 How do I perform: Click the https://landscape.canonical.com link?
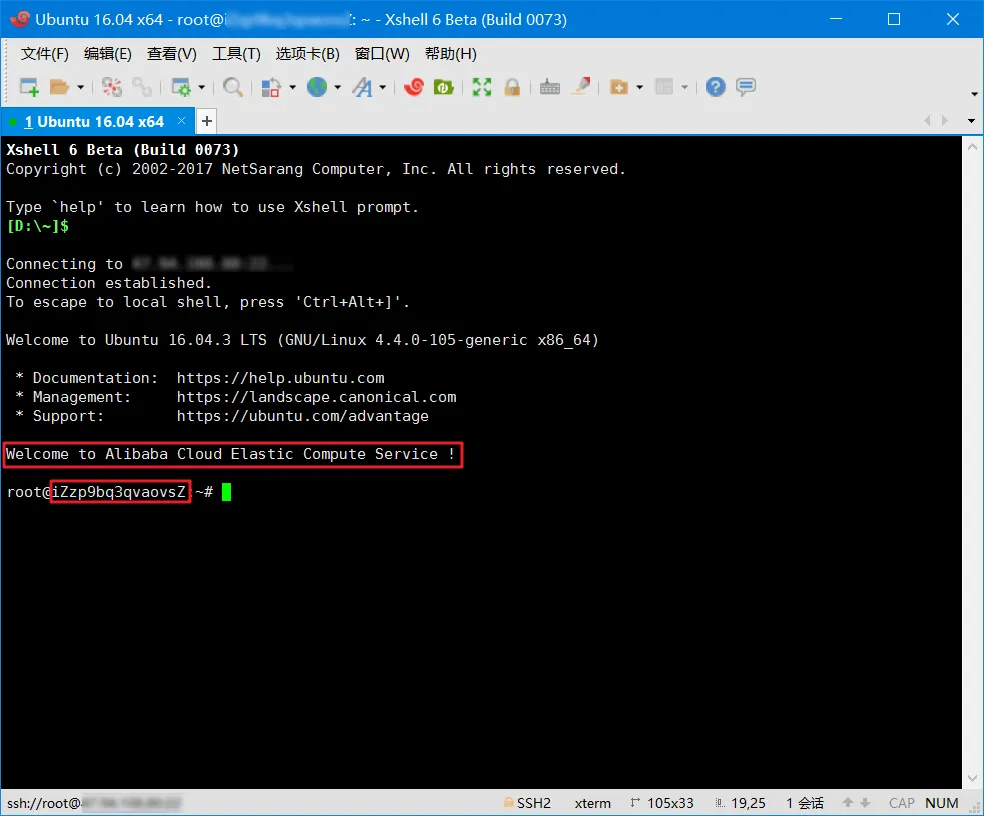pos(316,397)
